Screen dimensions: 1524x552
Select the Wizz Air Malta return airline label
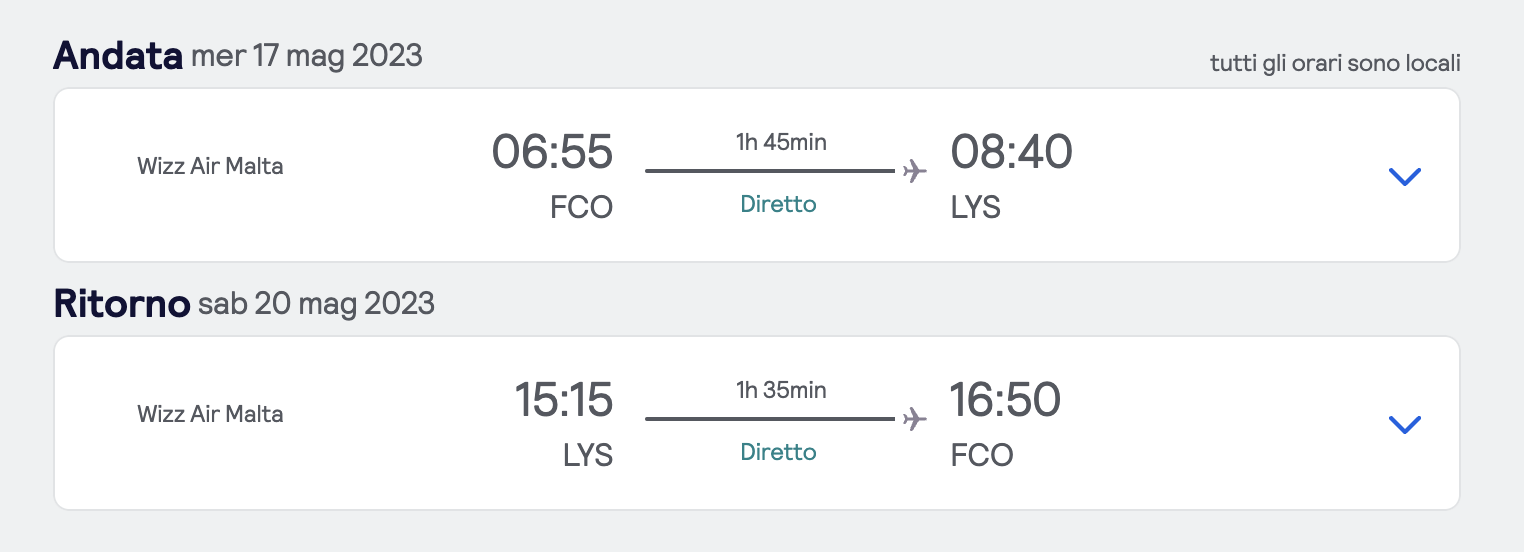tap(210, 414)
